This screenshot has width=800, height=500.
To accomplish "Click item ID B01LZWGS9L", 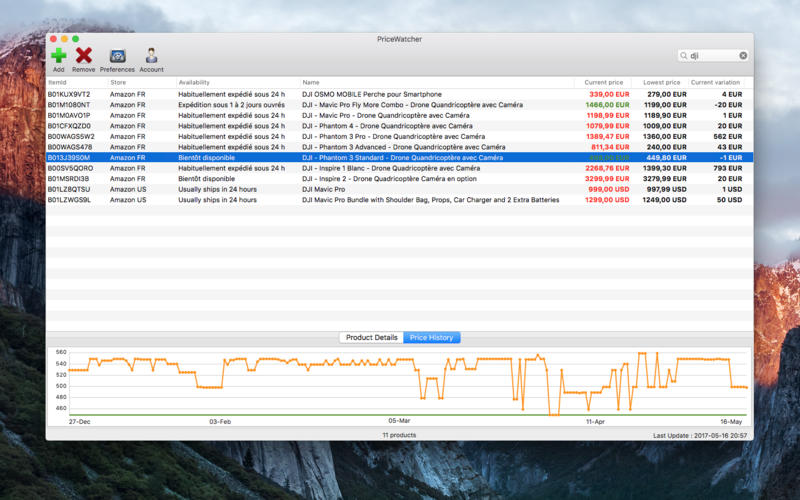I will tap(69, 200).
